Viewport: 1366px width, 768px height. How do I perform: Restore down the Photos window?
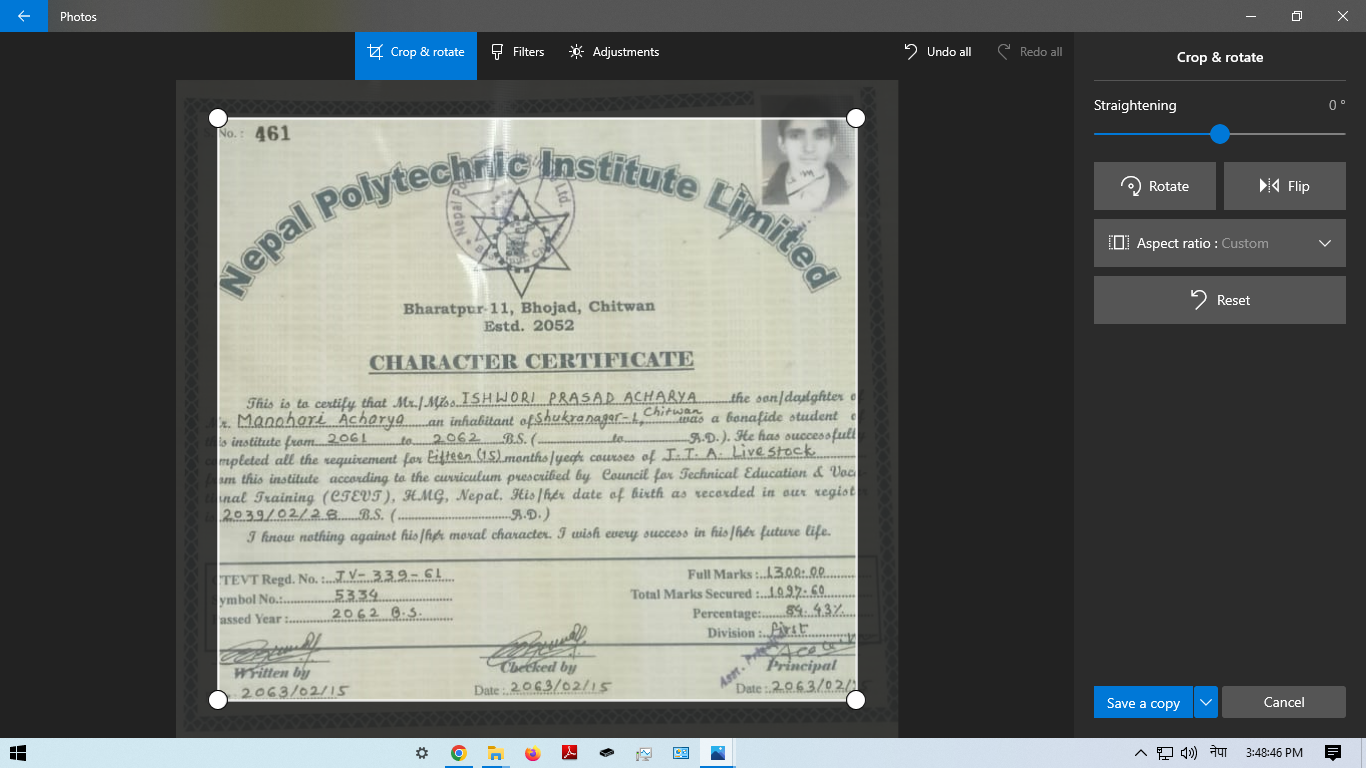[1297, 16]
